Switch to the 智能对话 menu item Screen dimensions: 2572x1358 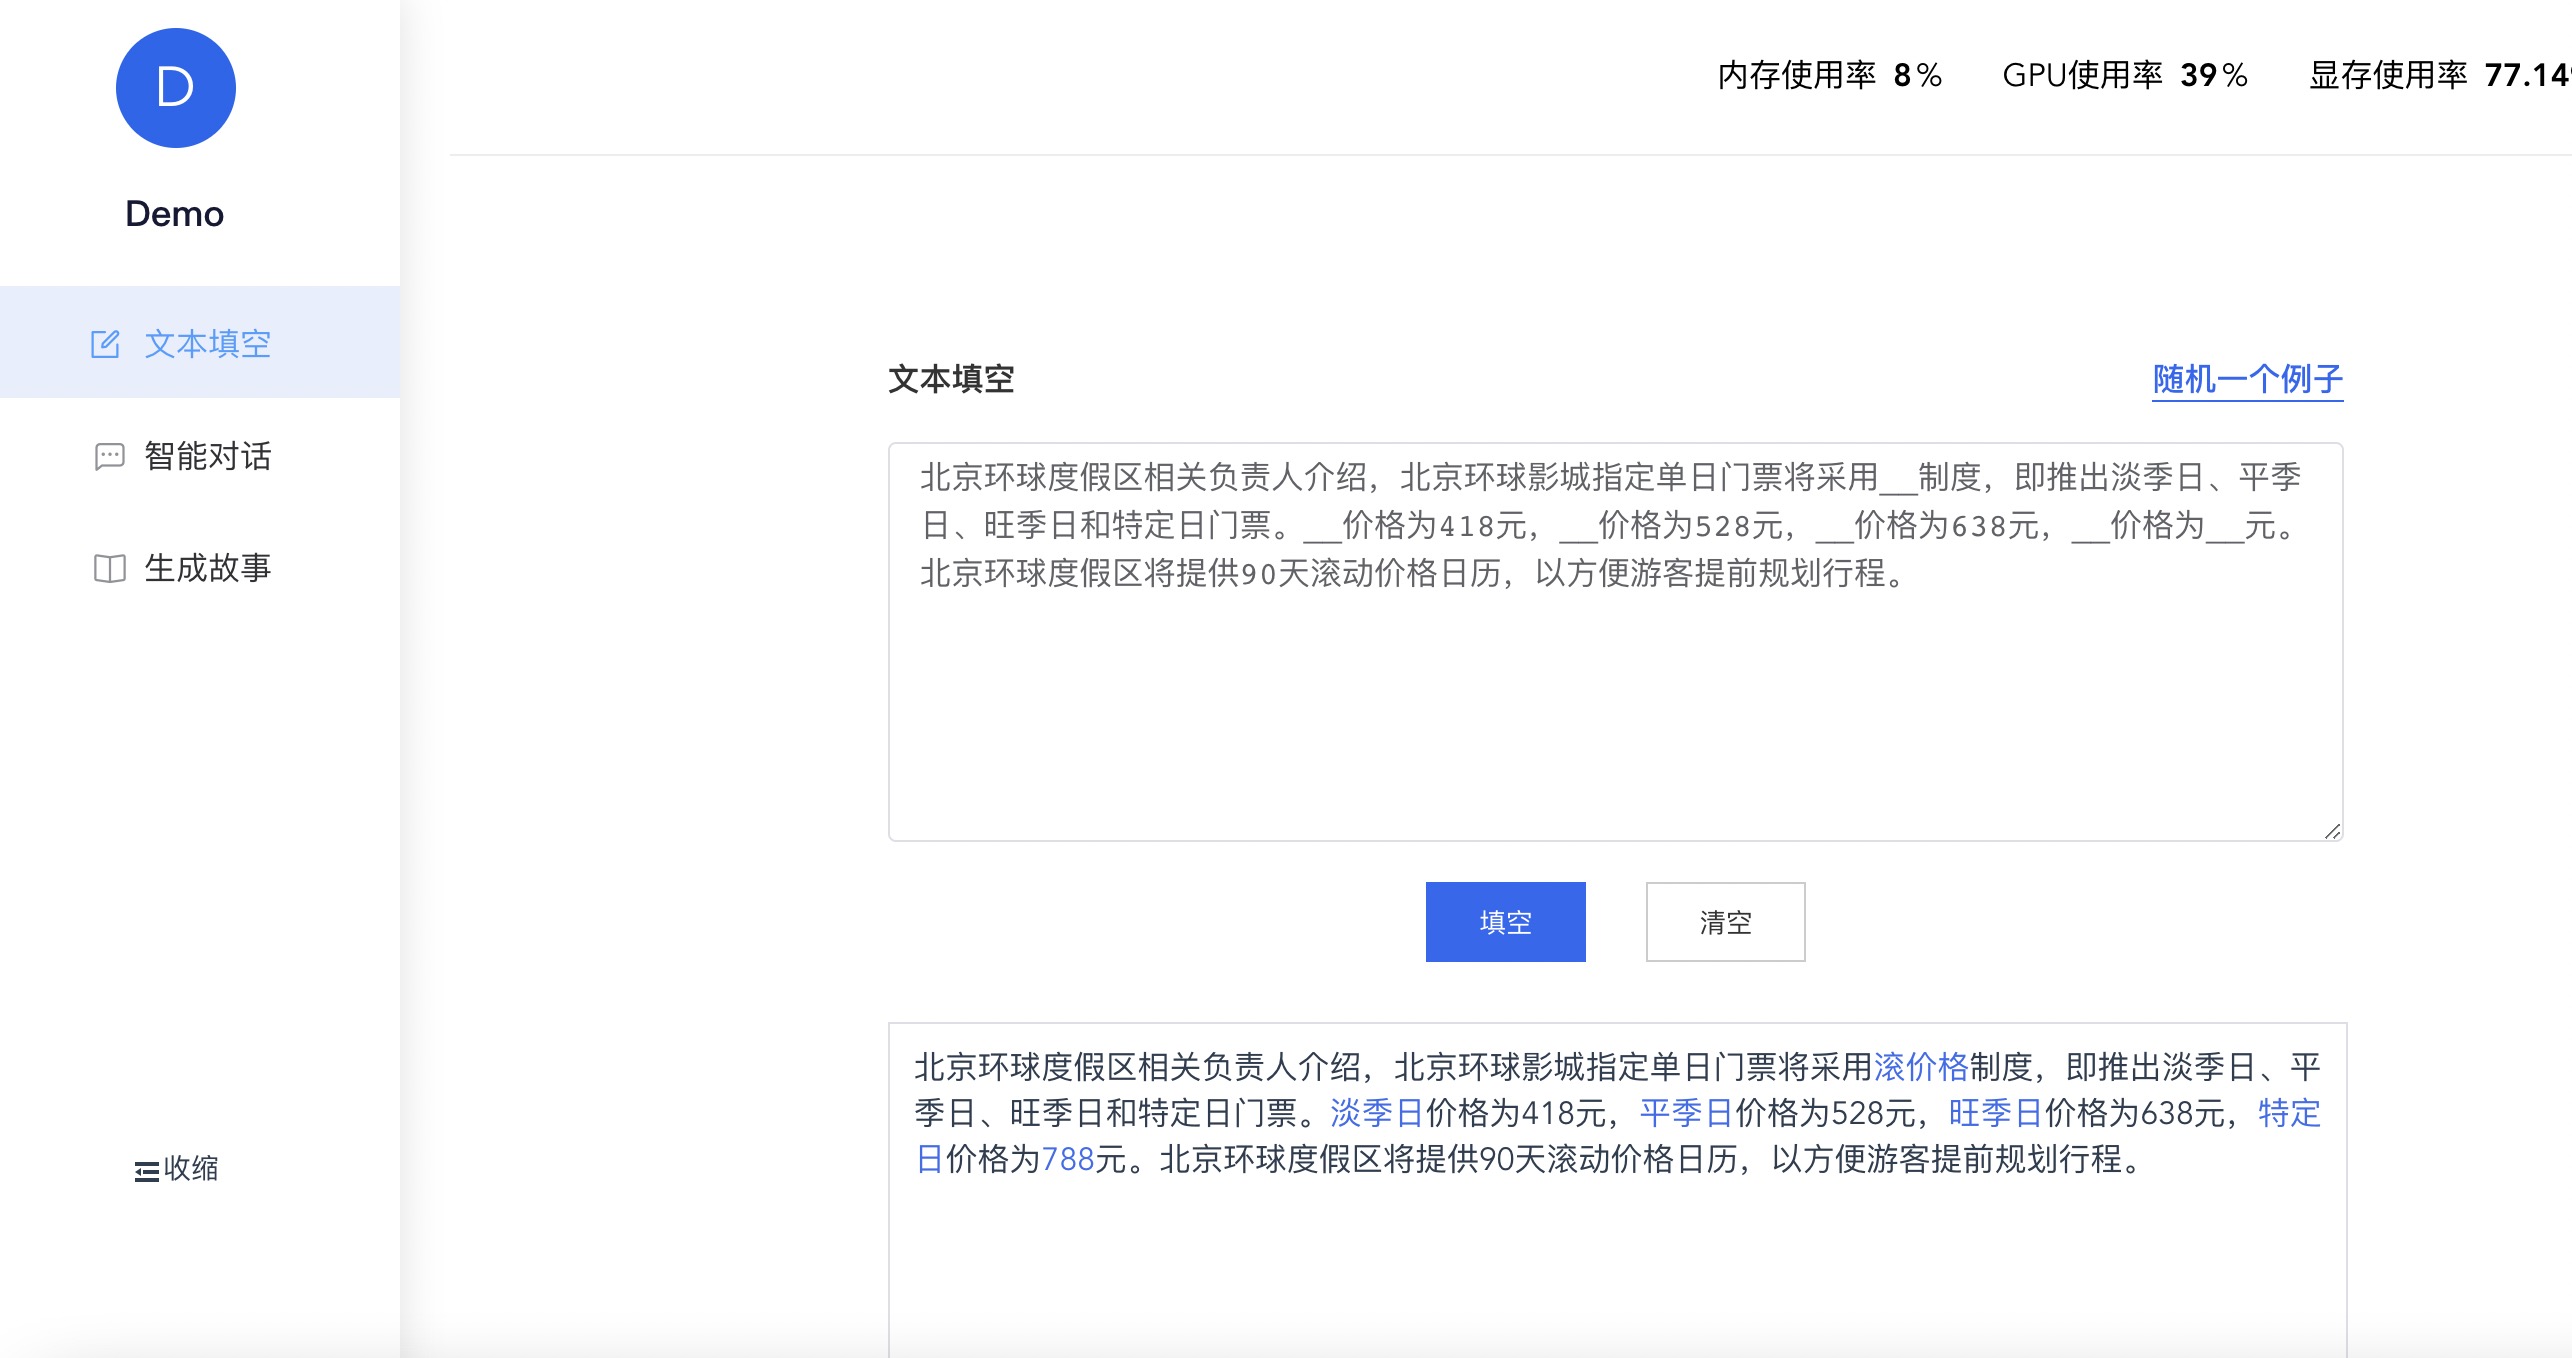click(x=207, y=456)
